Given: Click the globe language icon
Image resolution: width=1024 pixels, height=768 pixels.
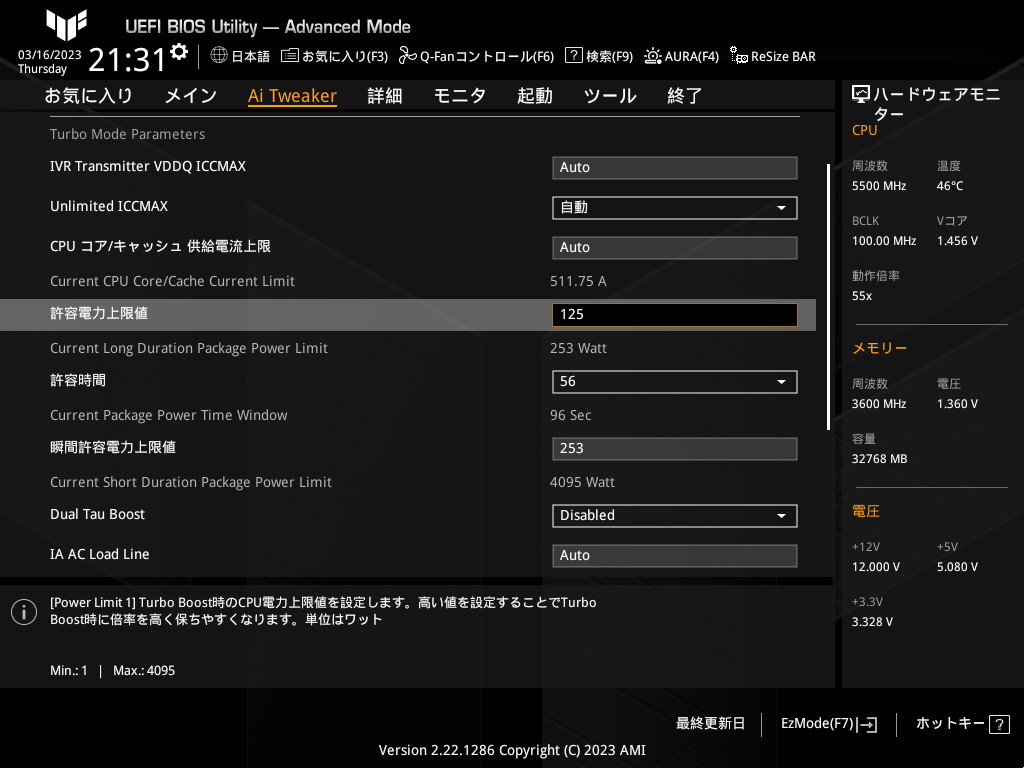Looking at the screenshot, I should click(219, 56).
